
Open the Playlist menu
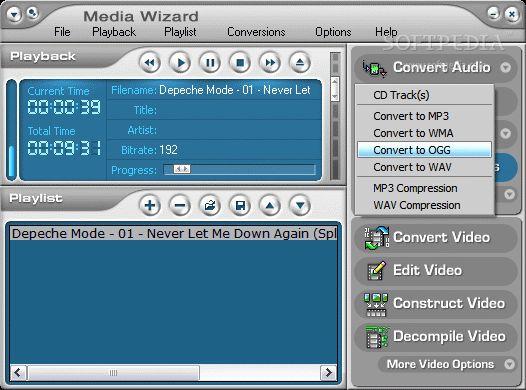(180, 32)
